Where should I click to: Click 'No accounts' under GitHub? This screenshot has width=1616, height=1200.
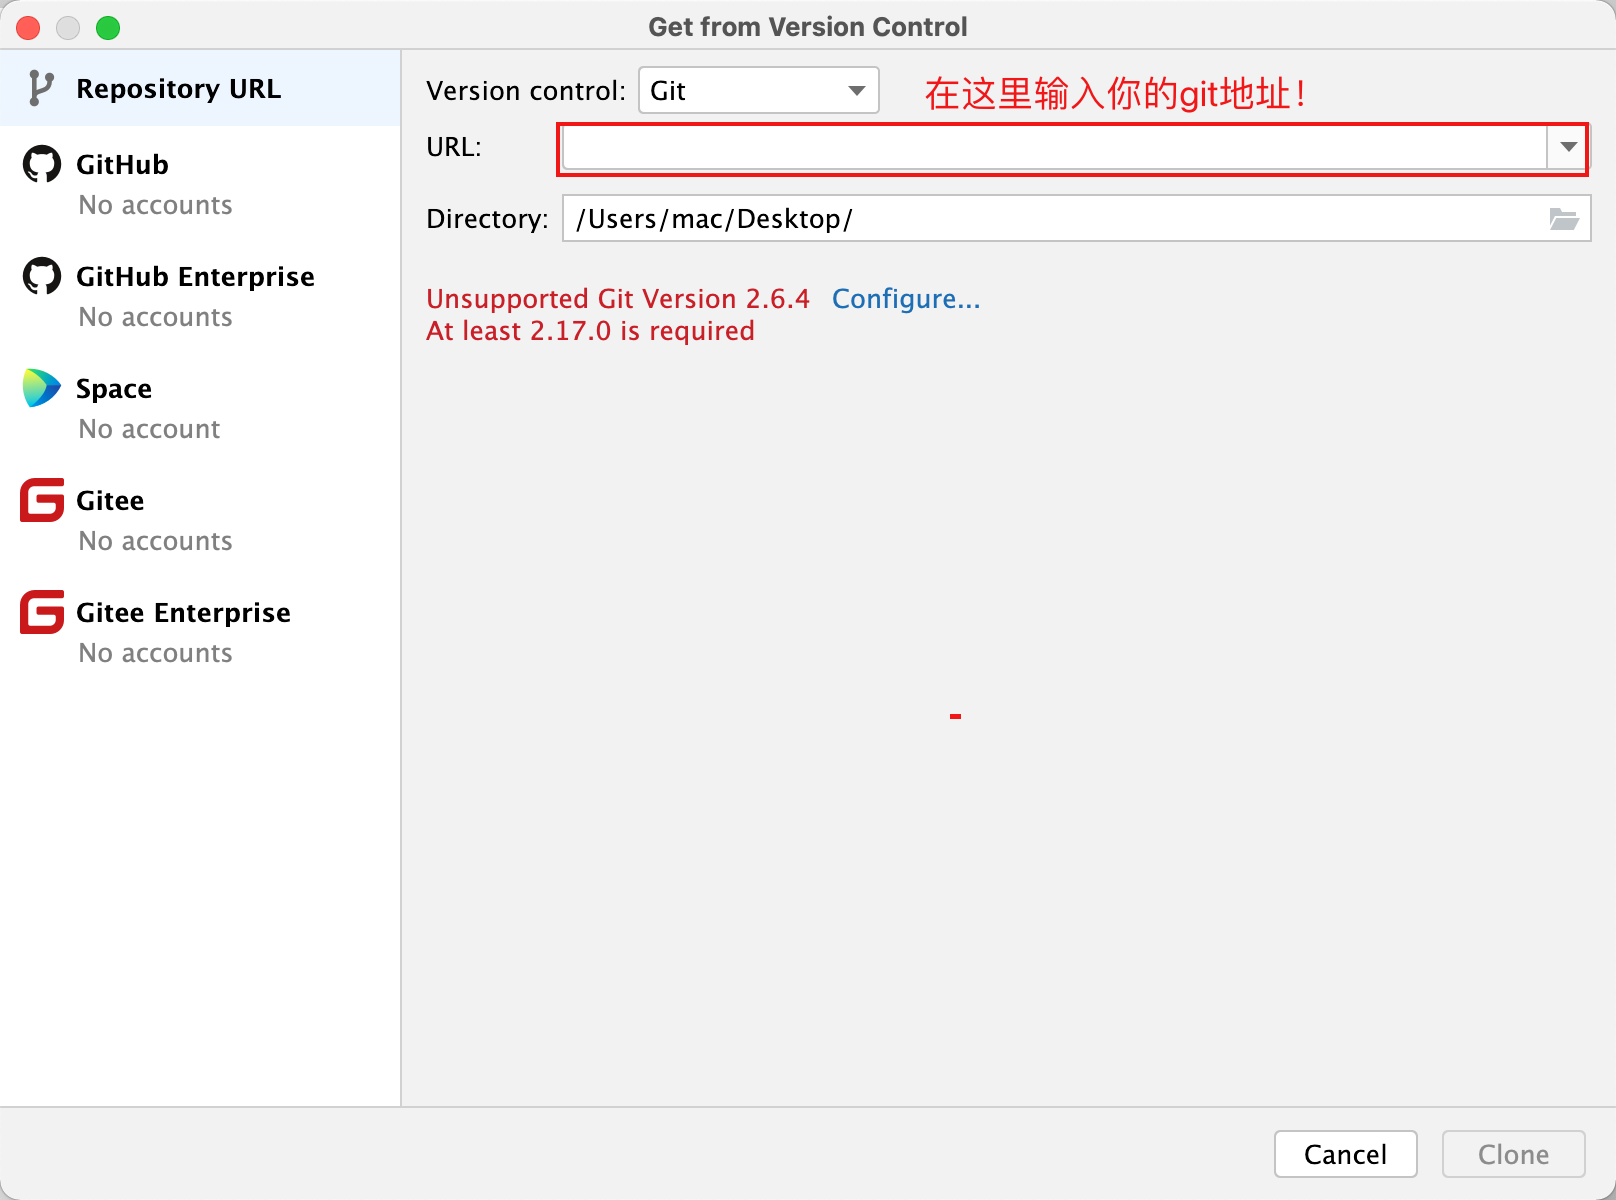156,205
